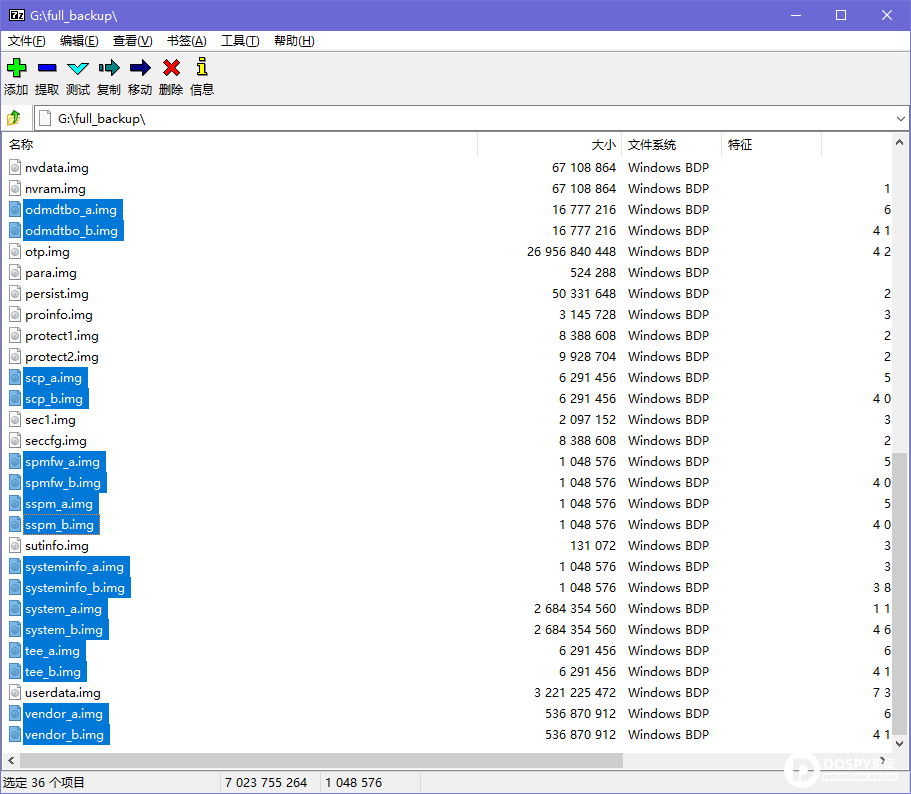Screen dimensions: 911x794
Task: Expand the address path dropdown arrow
Action: coord(900,118)
